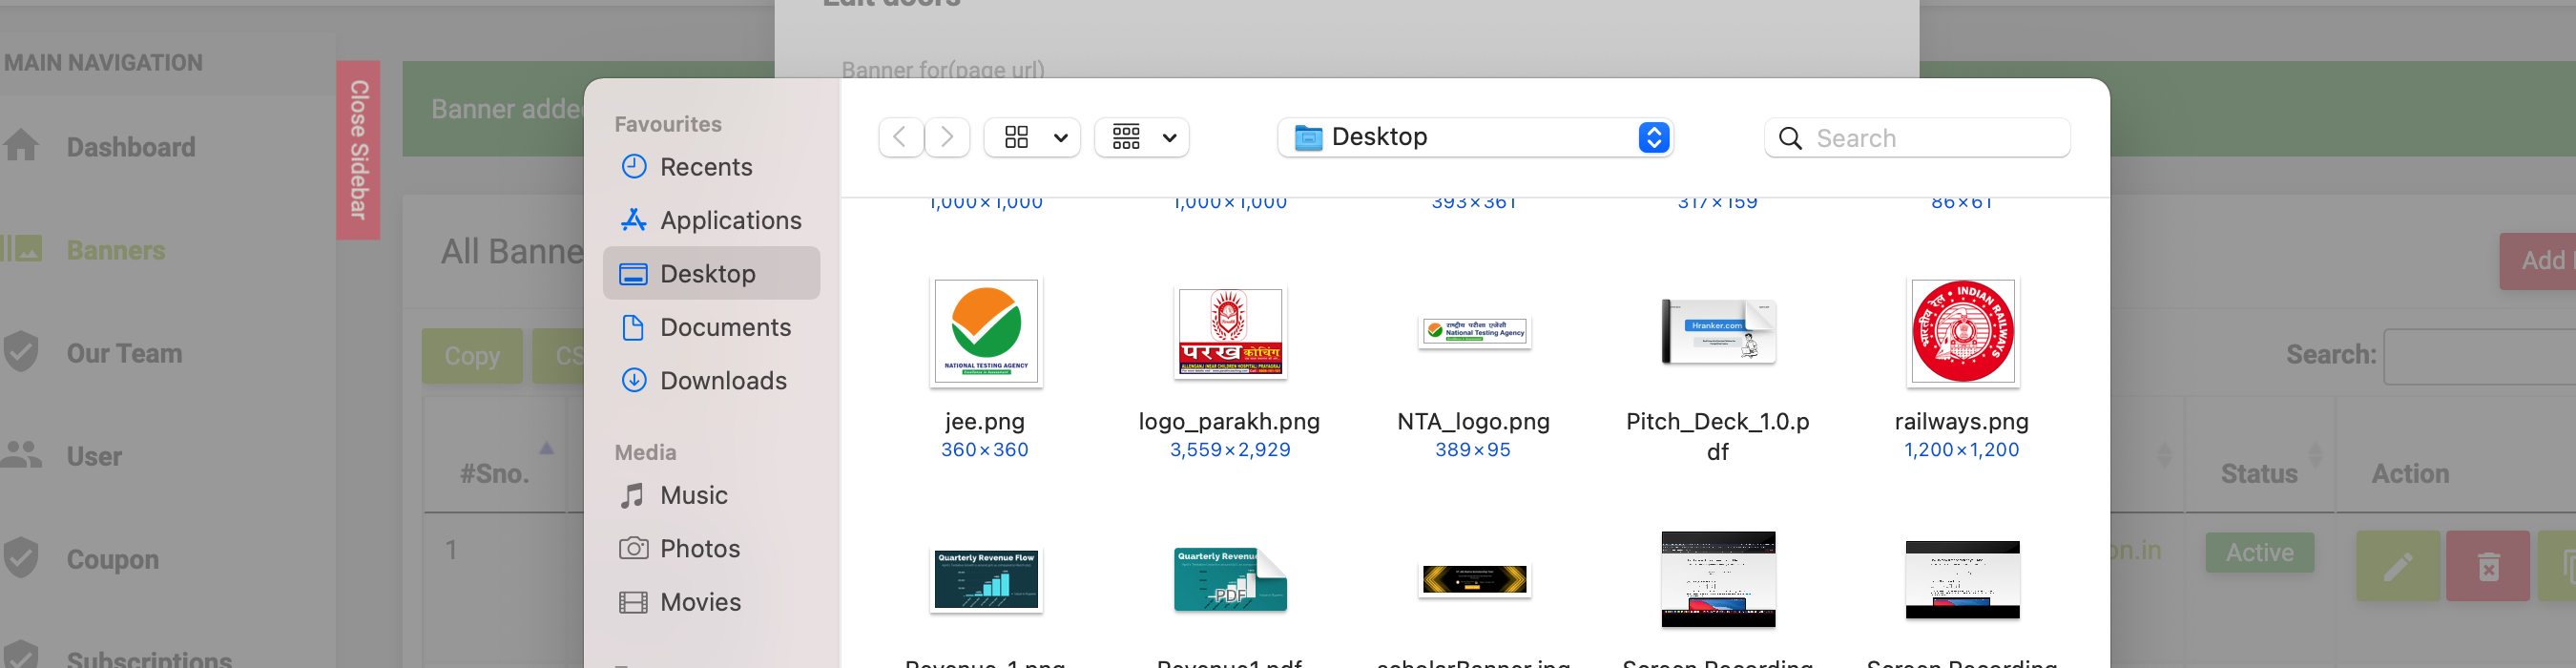The height and width of the screenshot is (668, 2576).
Task: Click the jee.png file name
Action: 985,421
